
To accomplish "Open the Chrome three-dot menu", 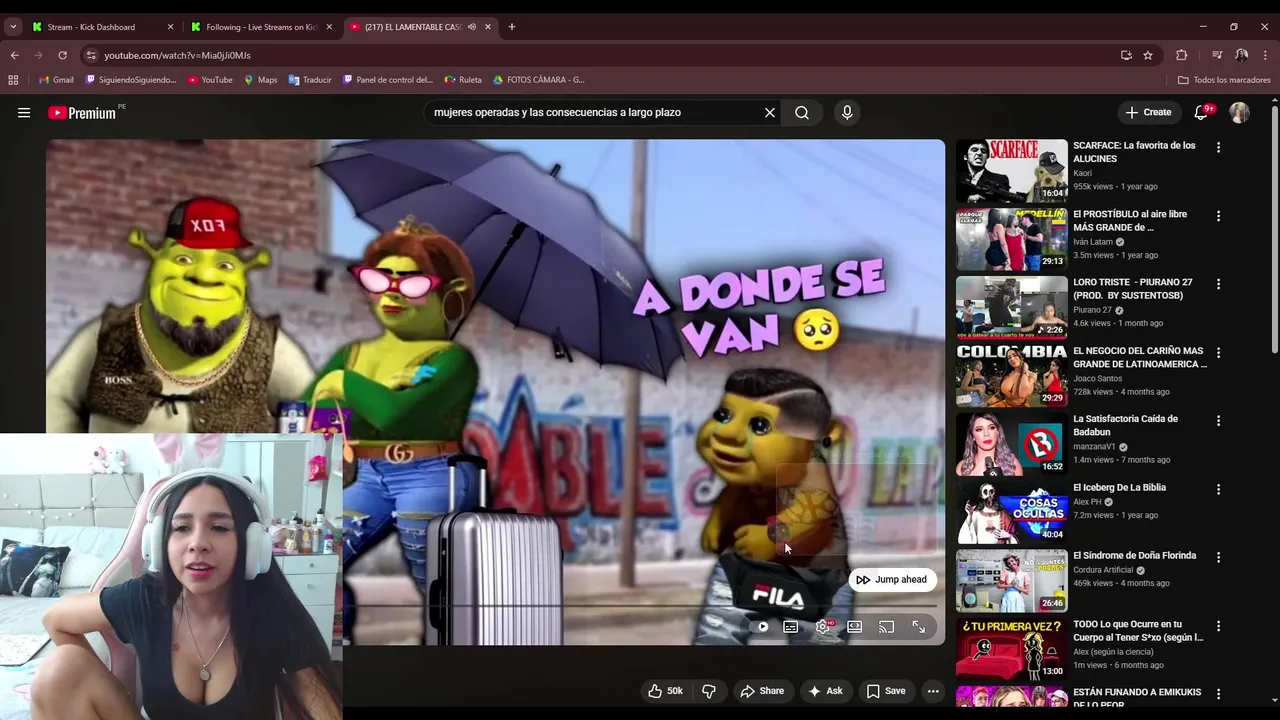I will click(1266, 55).
